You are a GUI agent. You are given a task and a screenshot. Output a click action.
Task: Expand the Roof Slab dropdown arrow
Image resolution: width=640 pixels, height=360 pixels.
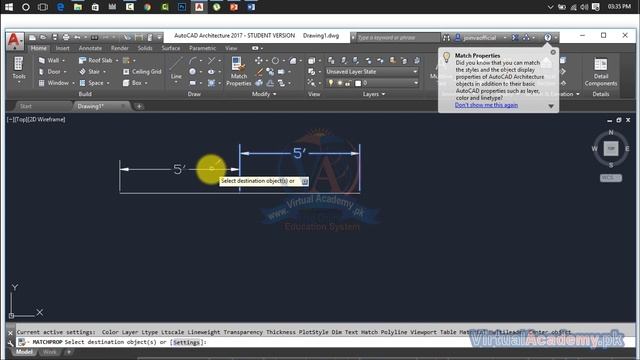[x=117, y=60]
